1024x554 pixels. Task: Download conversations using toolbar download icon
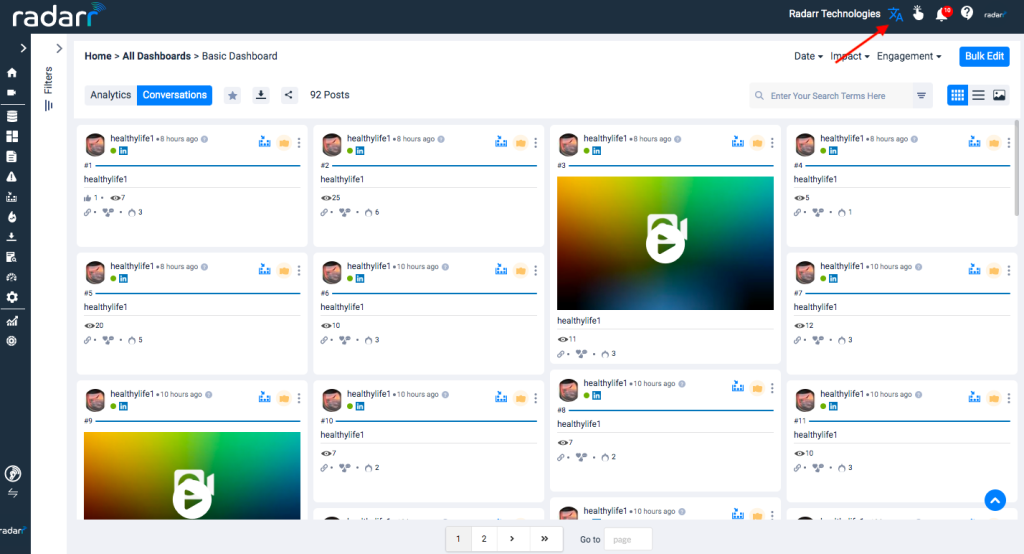pyautogui.click(x=261, y=95)
